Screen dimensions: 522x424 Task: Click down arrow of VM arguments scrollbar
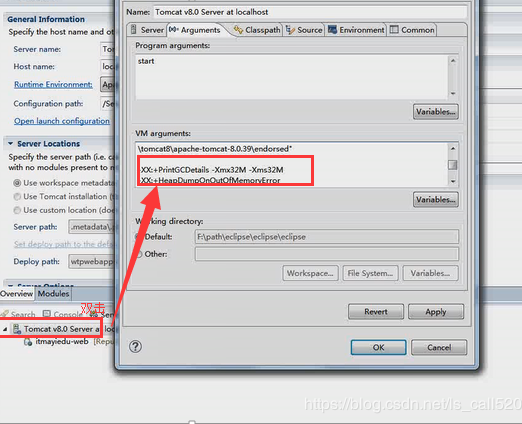pos(453,181)
